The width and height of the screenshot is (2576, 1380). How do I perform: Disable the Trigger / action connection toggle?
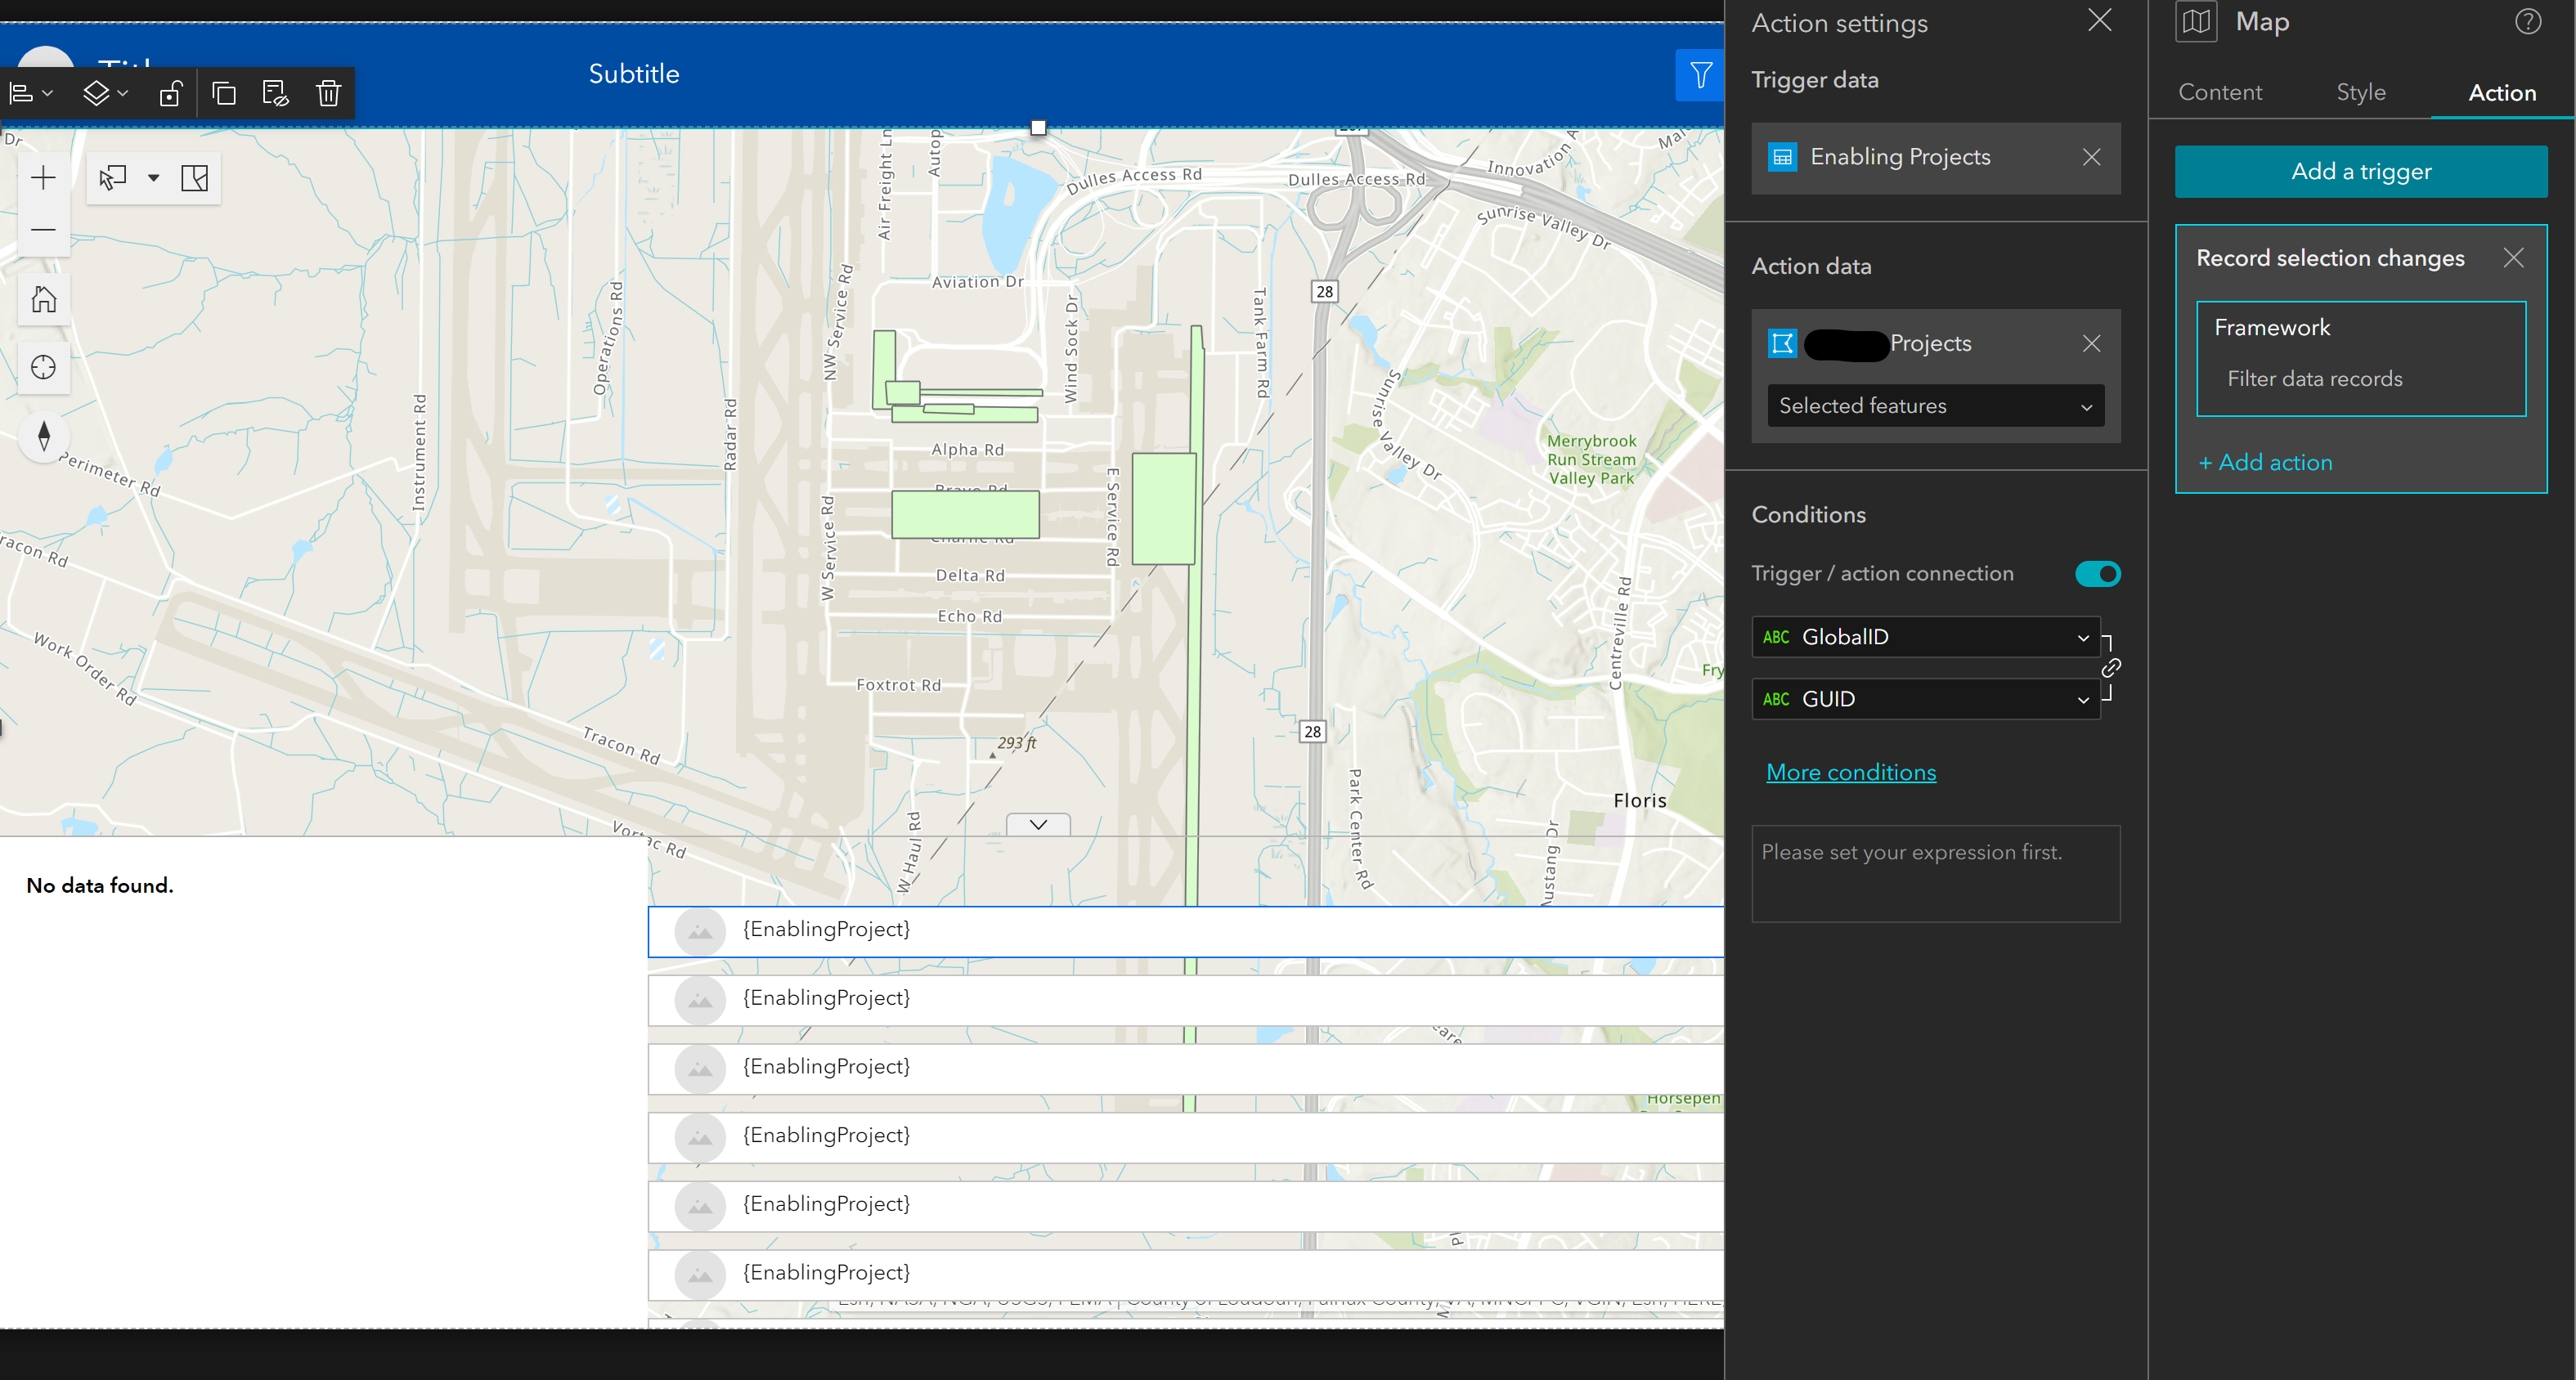2097,573
